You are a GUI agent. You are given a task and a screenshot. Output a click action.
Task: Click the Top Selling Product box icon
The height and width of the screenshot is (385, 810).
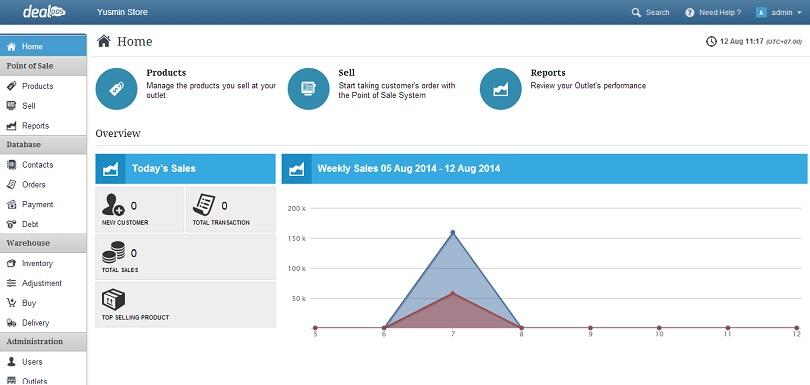click(x=114, y=300)
